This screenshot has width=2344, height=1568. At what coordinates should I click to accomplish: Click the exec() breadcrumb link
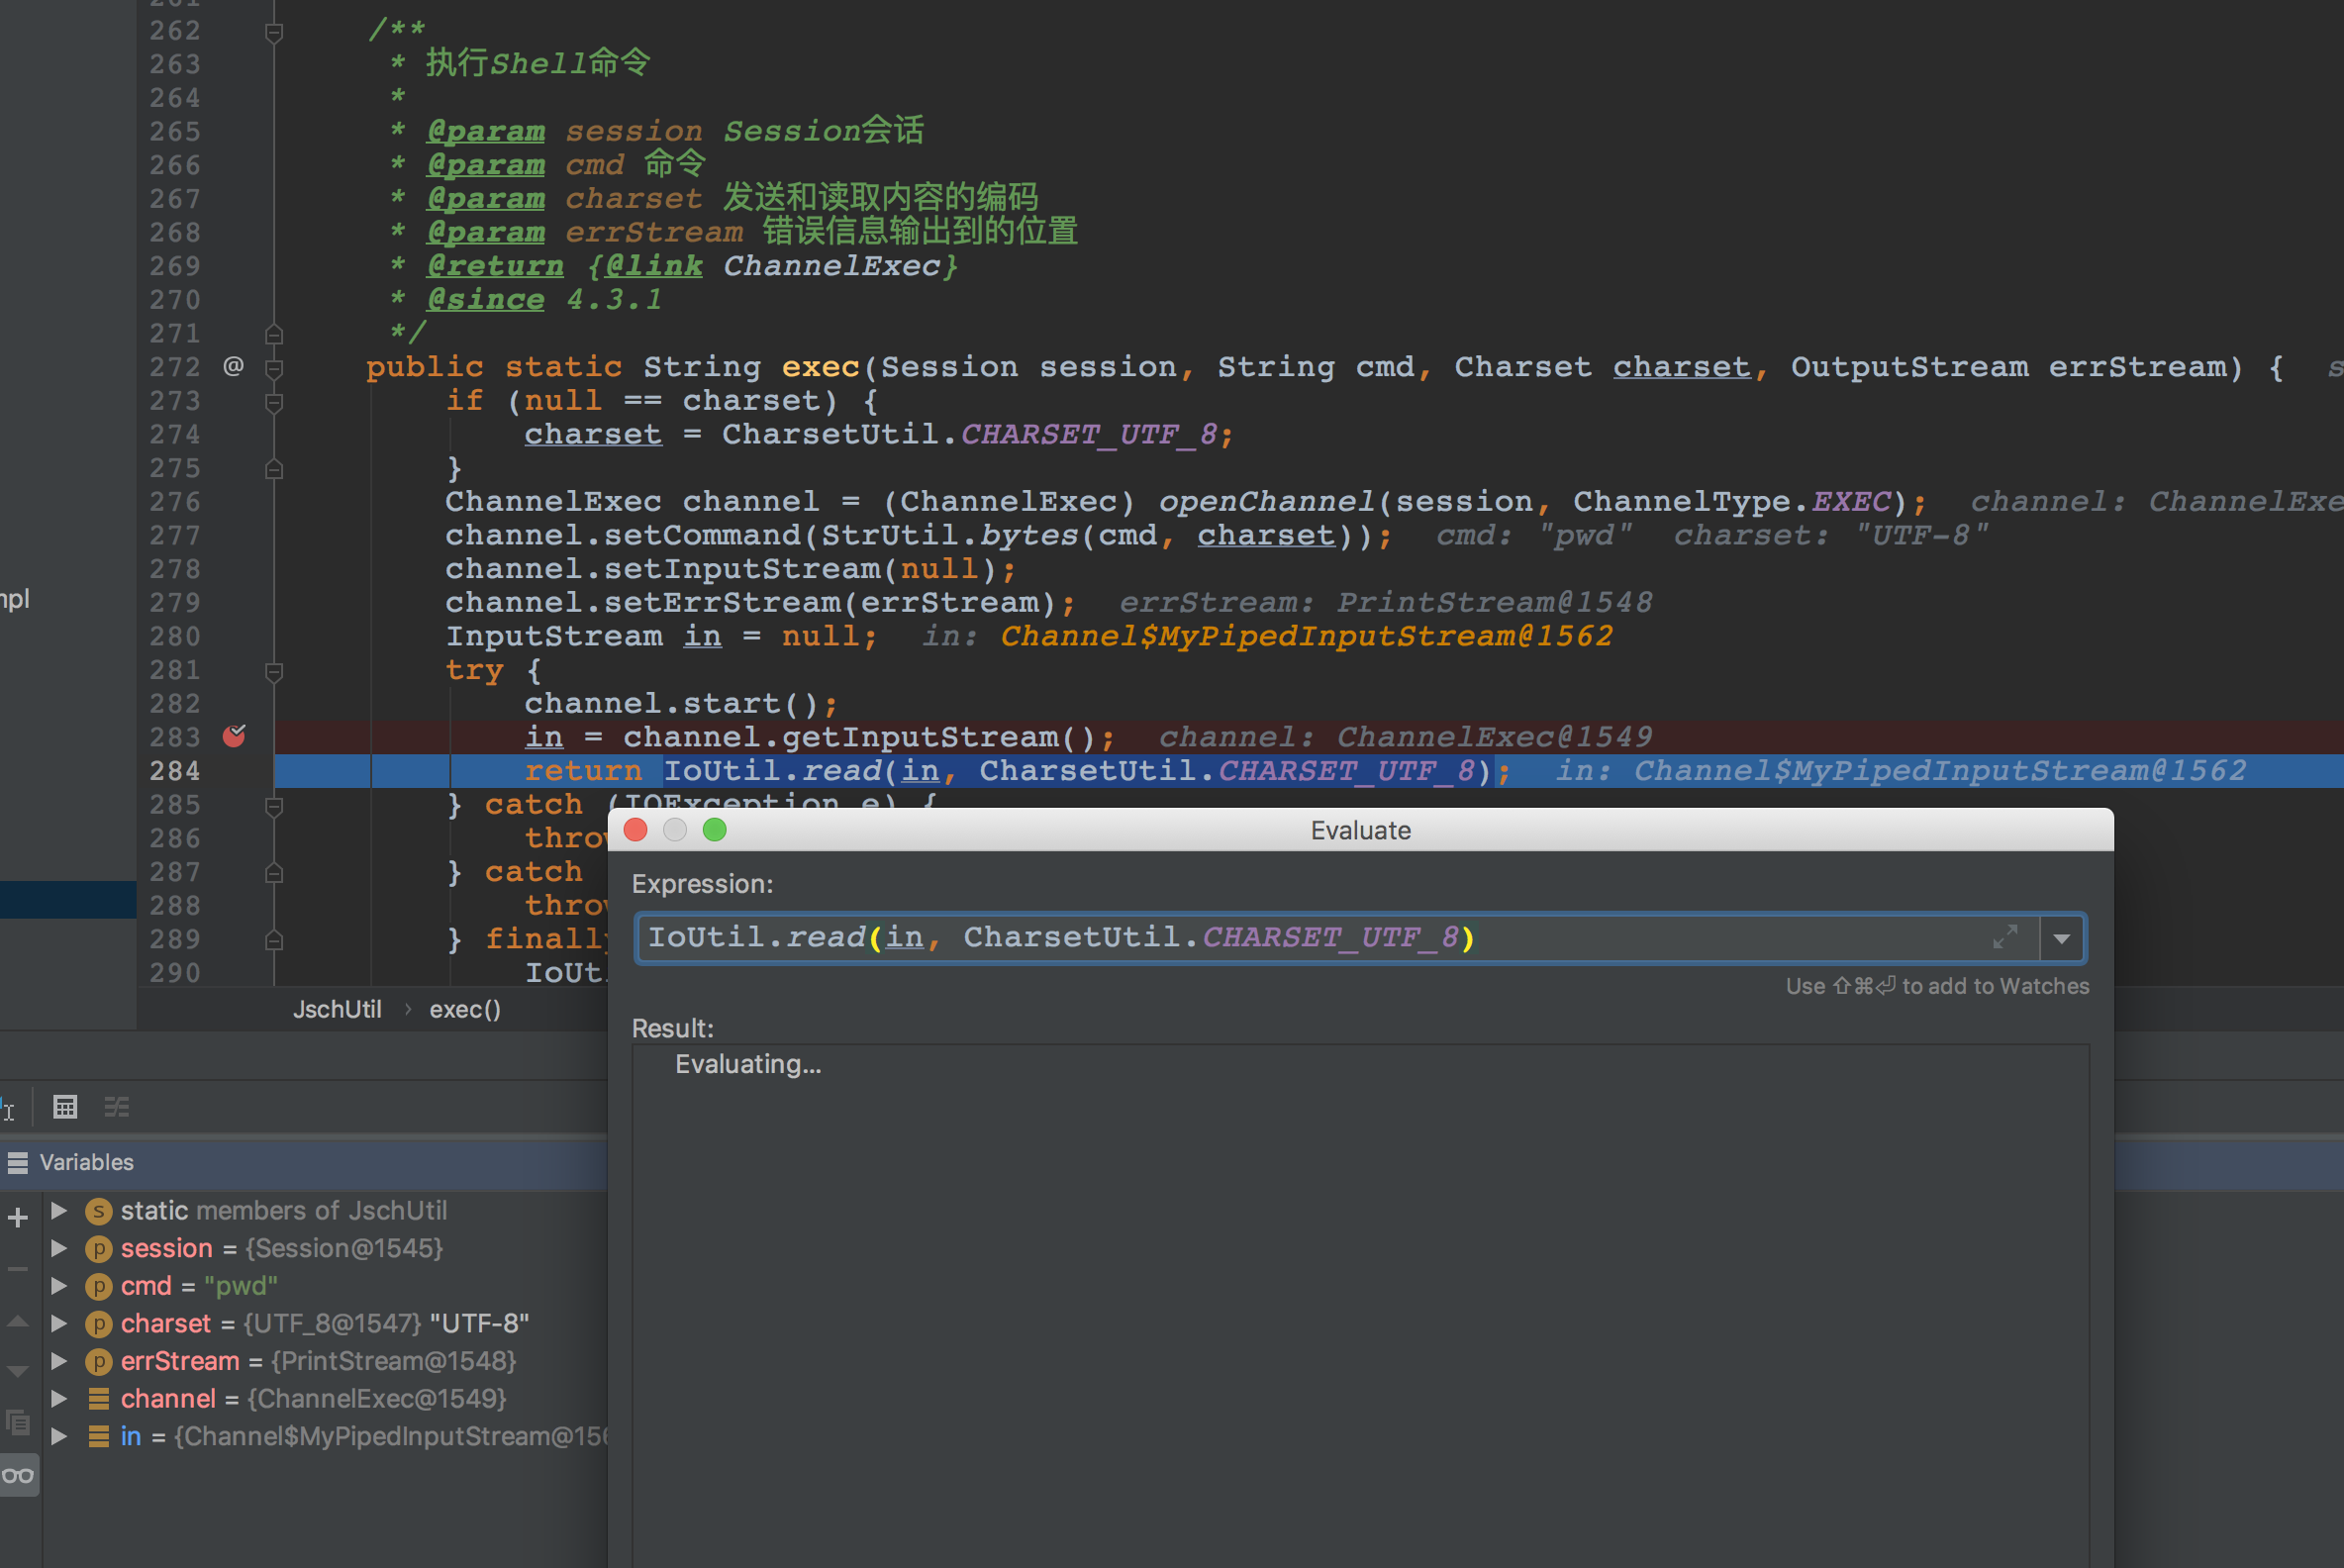[x=465, y=1009]
